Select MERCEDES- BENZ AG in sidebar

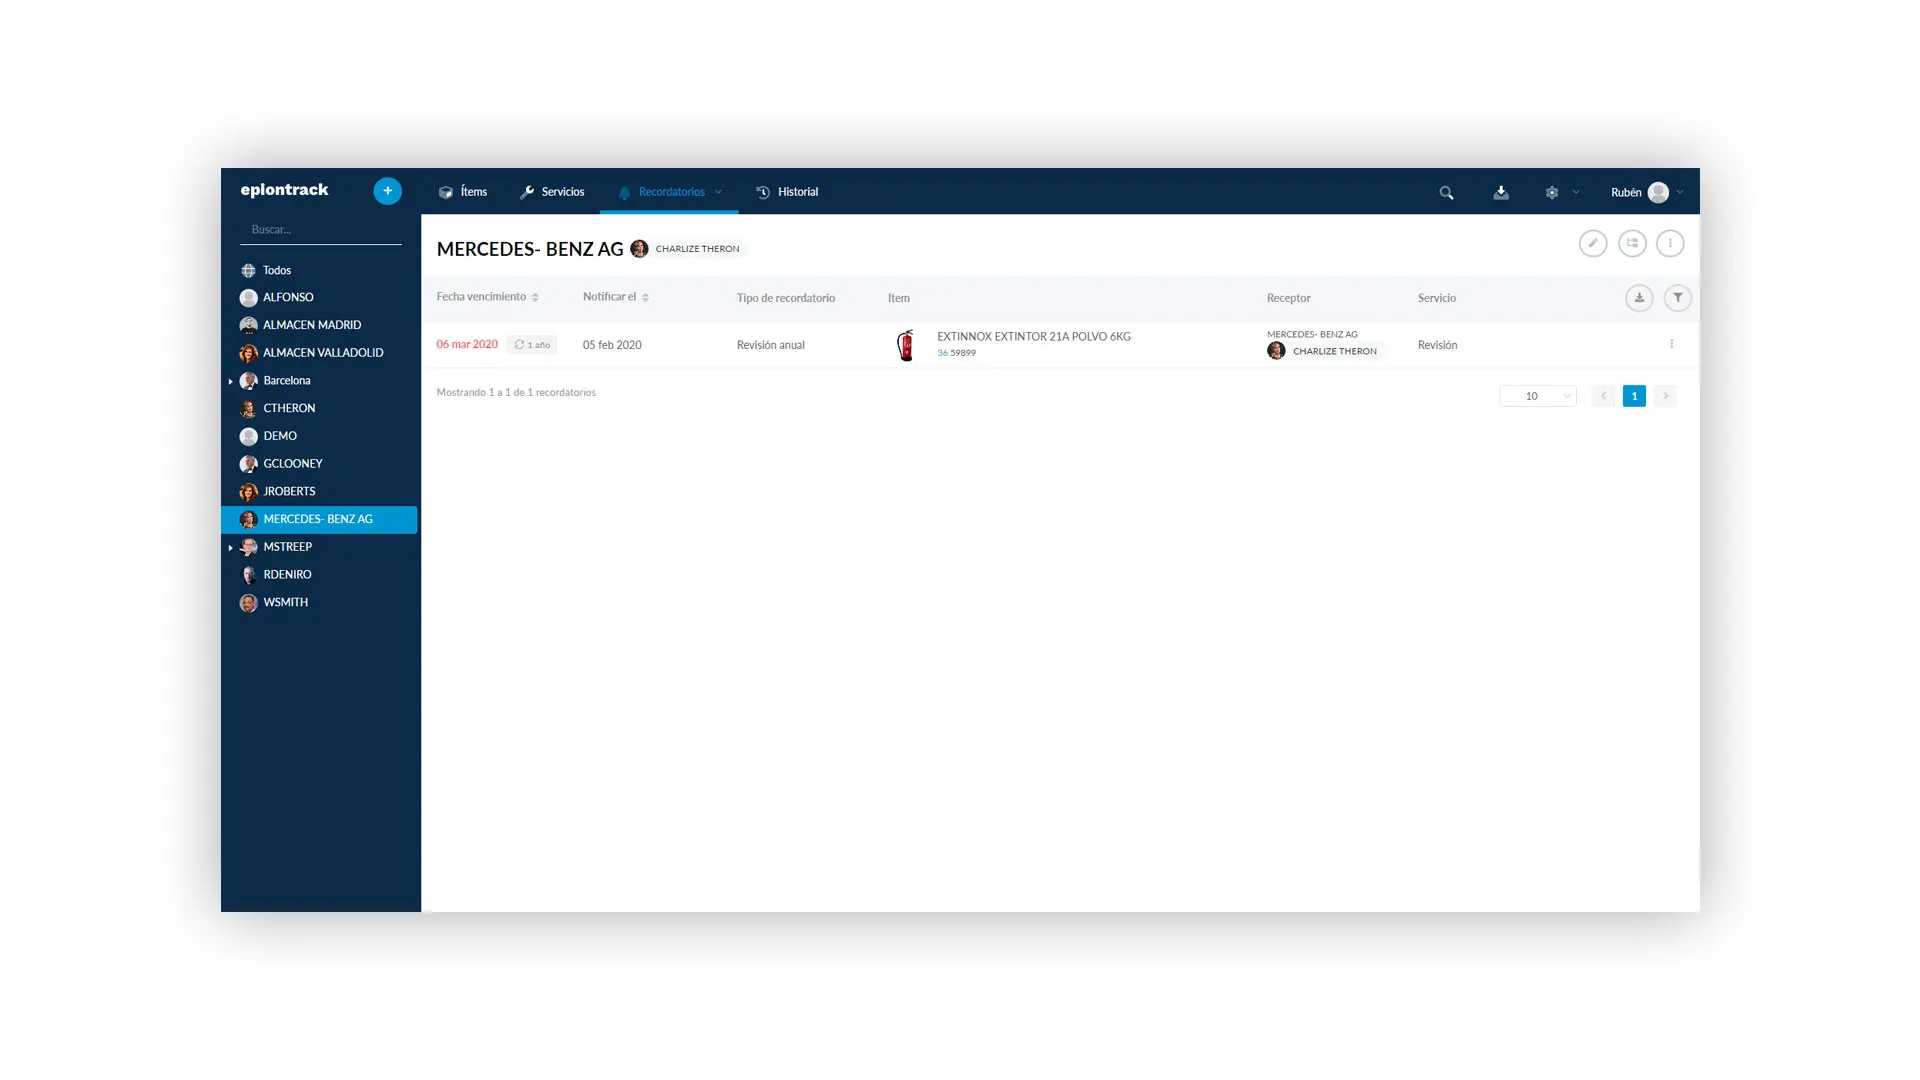click(x=319, y=519)
